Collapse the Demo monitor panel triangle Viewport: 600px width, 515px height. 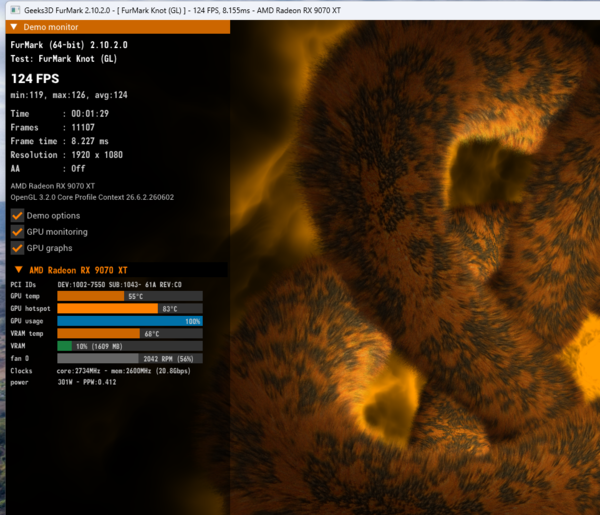(x=14, y=27)
